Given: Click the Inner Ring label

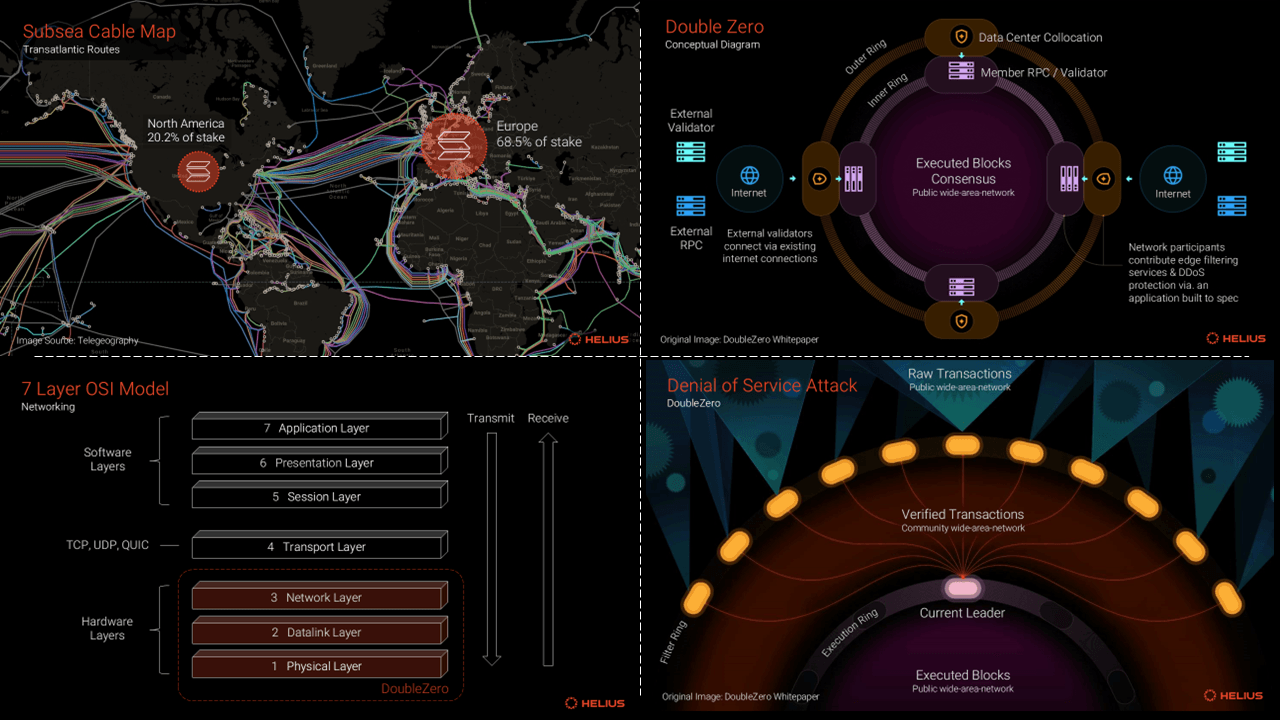Looking at the screenshot, I should coord(886,89).
